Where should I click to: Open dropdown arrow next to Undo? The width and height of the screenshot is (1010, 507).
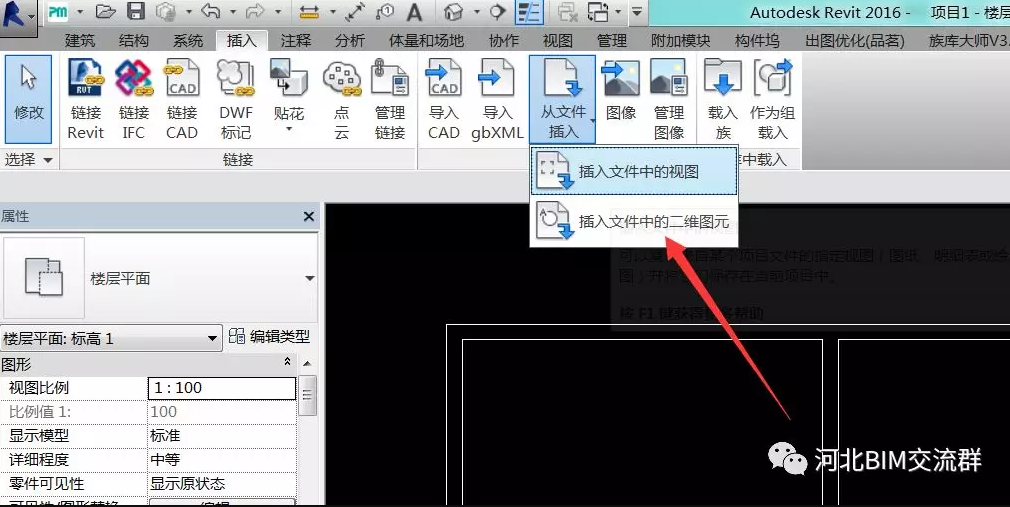(233, 12)
